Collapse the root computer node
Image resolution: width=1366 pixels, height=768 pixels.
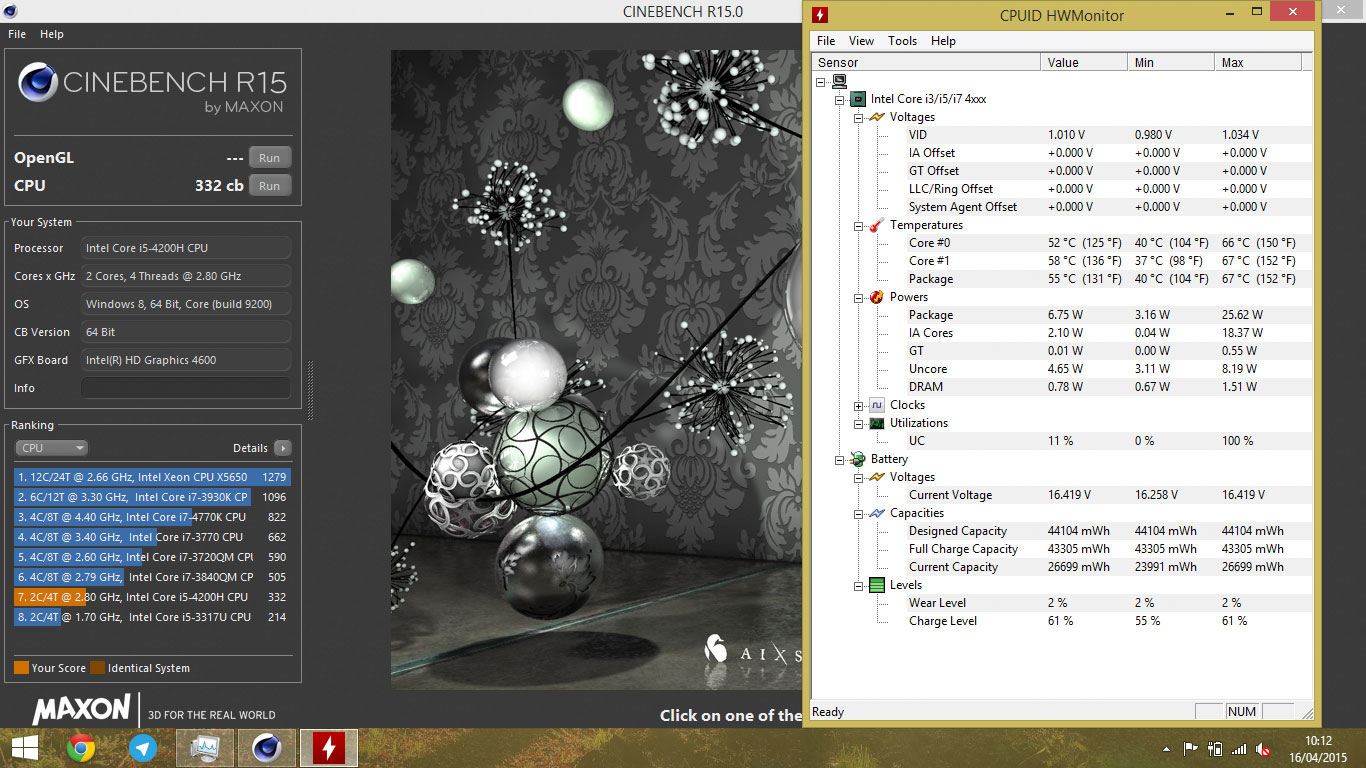[821, 81]
